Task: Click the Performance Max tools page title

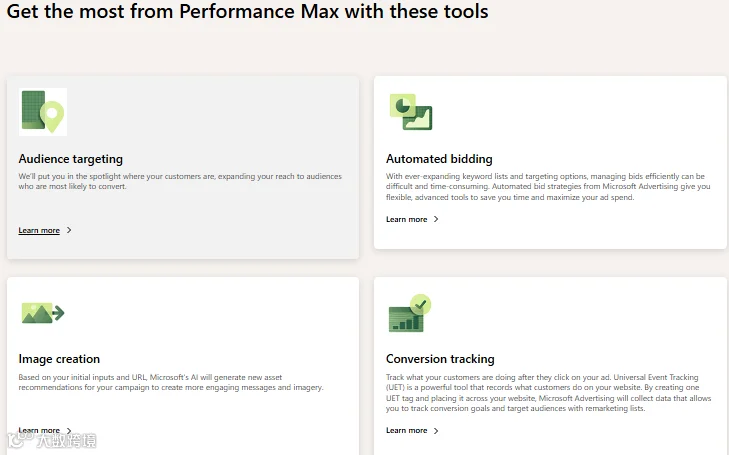Action: pos(247,11)
